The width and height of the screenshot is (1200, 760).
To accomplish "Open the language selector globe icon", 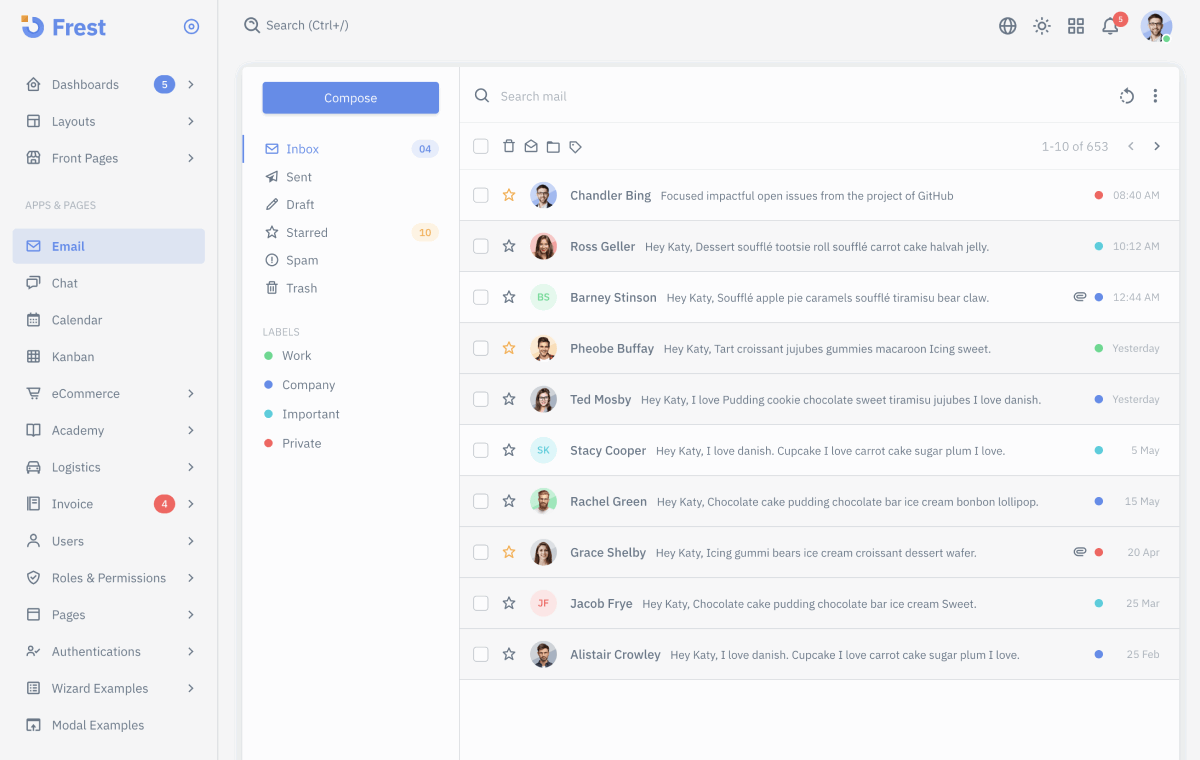I will click(x=1007, y=26).
